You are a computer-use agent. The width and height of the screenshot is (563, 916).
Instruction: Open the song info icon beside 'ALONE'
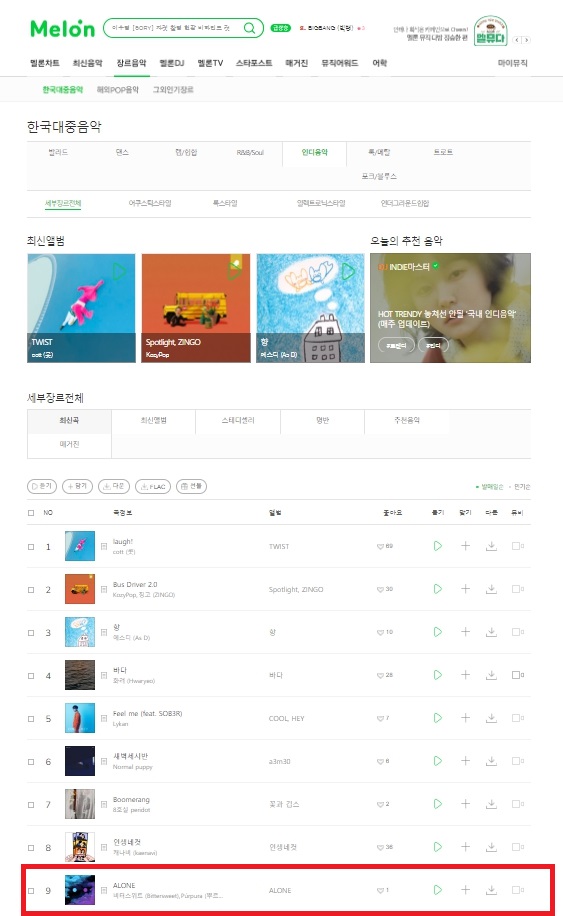(x=104, y=890)
